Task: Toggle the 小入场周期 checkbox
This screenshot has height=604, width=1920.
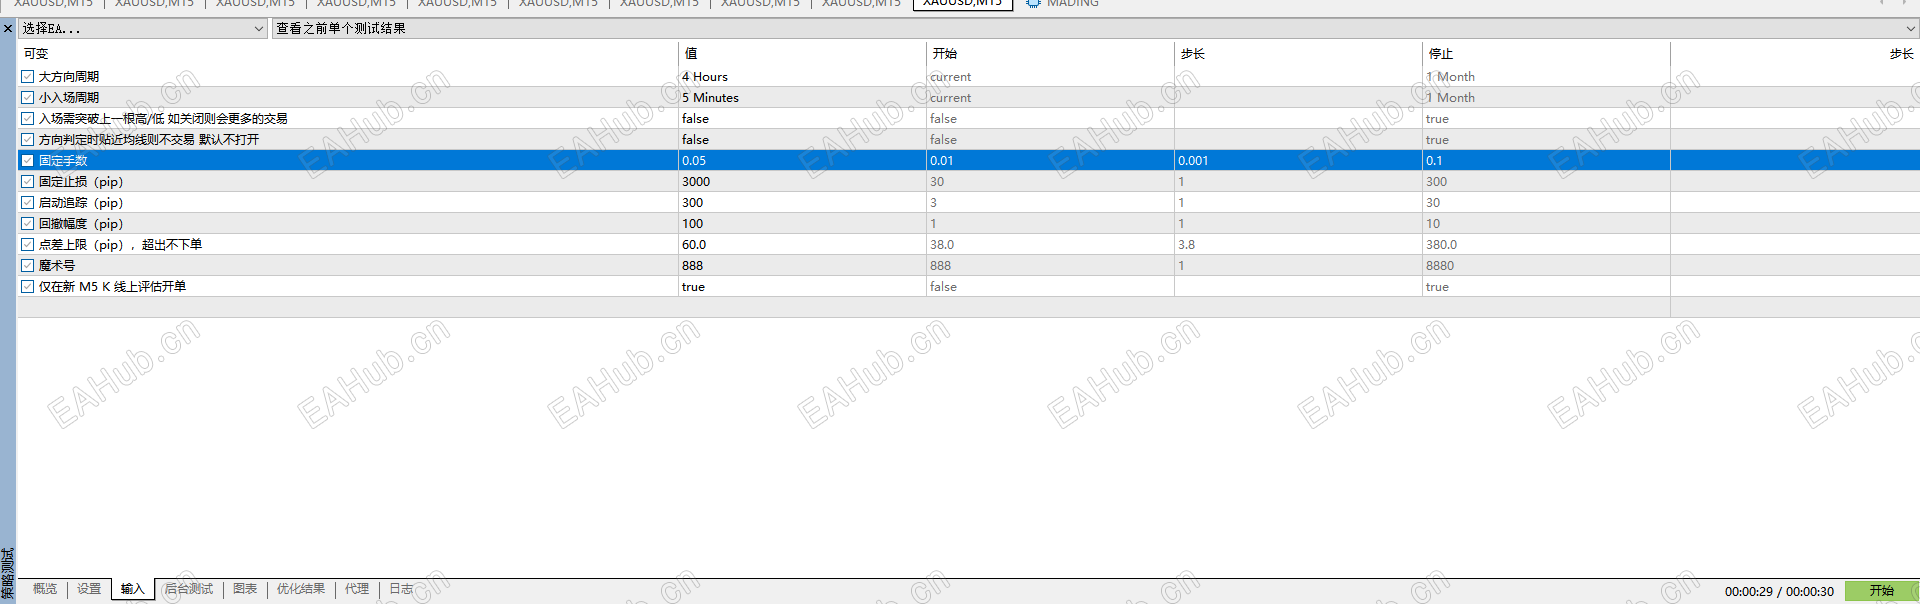Action: tap(28, 97)
